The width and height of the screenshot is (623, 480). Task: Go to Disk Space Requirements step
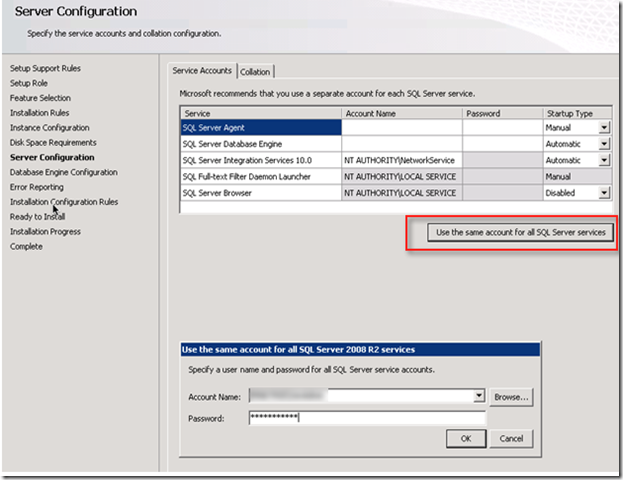[53, 142]
